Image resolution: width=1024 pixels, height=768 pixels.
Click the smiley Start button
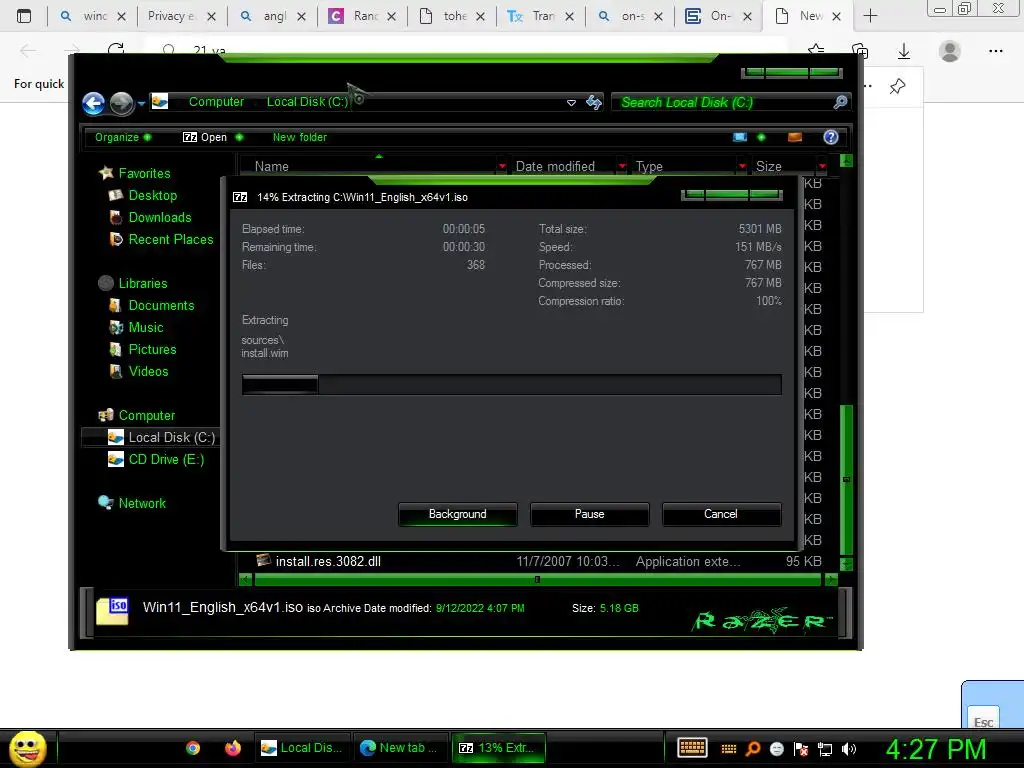pos(27,748)
